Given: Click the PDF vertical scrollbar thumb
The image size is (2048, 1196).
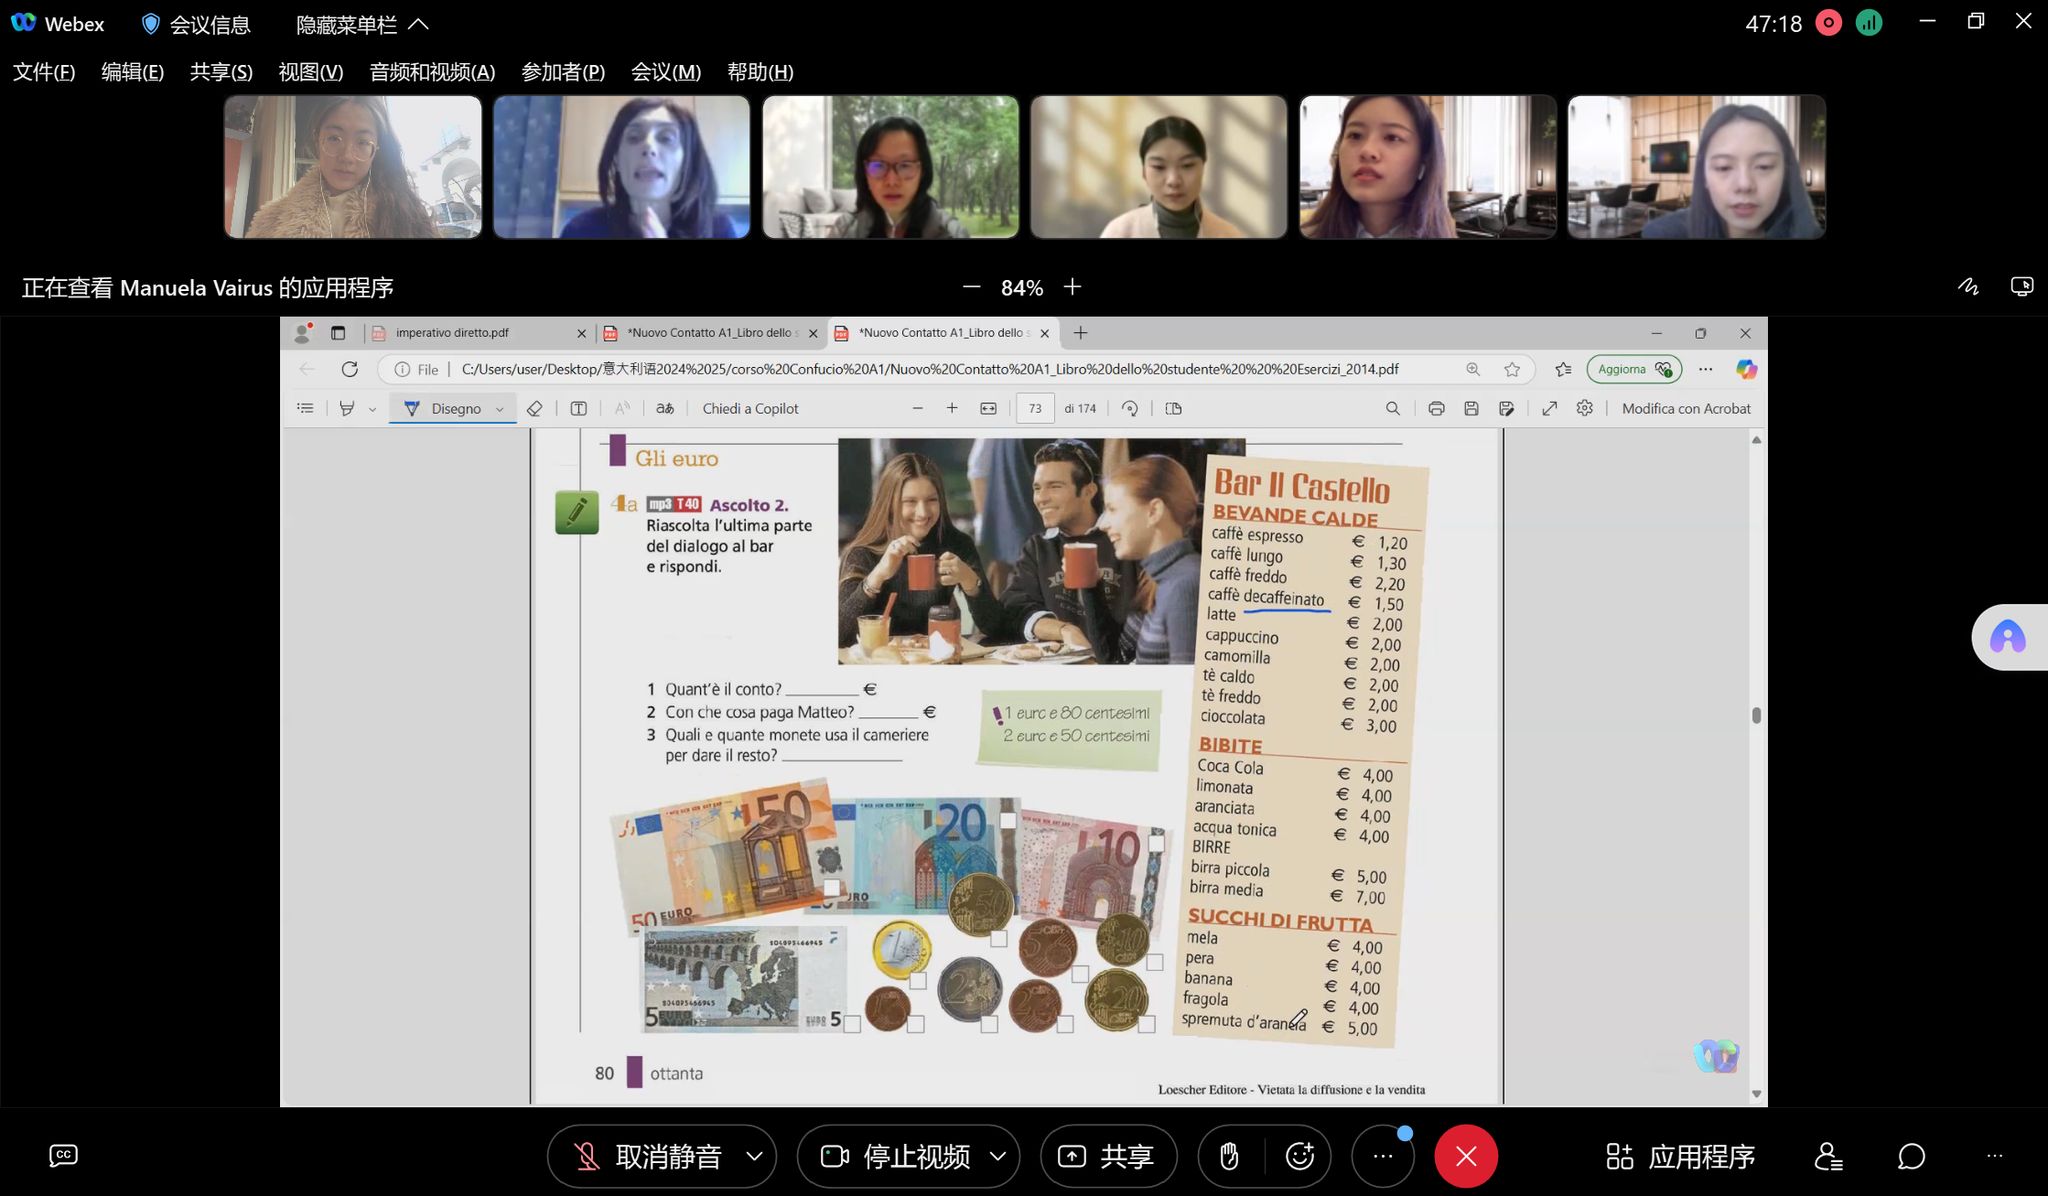Looking at the screenshot, I should coord(1756,715).
